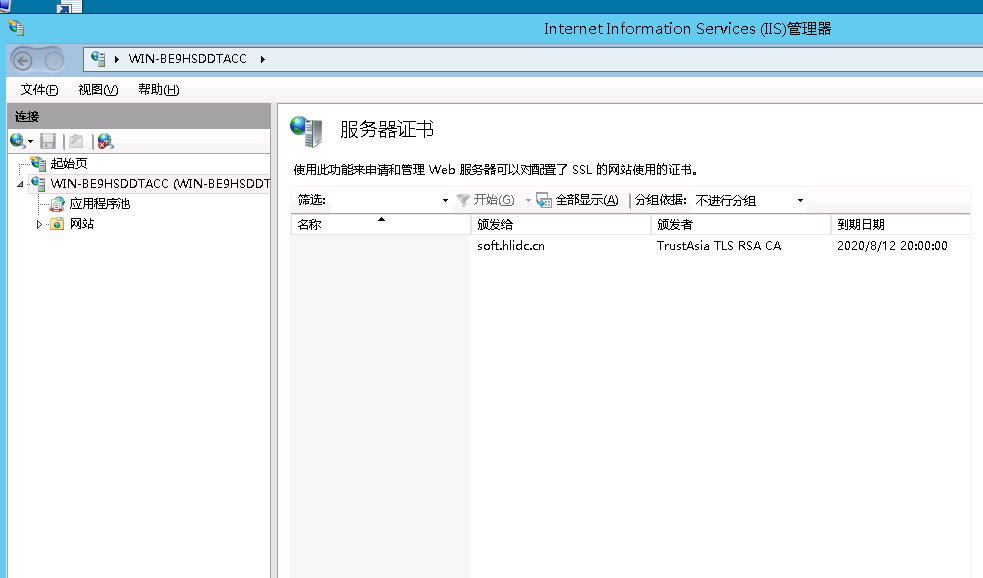Select the 应用程序池 application pools node
983x578 pixels.
99,204
